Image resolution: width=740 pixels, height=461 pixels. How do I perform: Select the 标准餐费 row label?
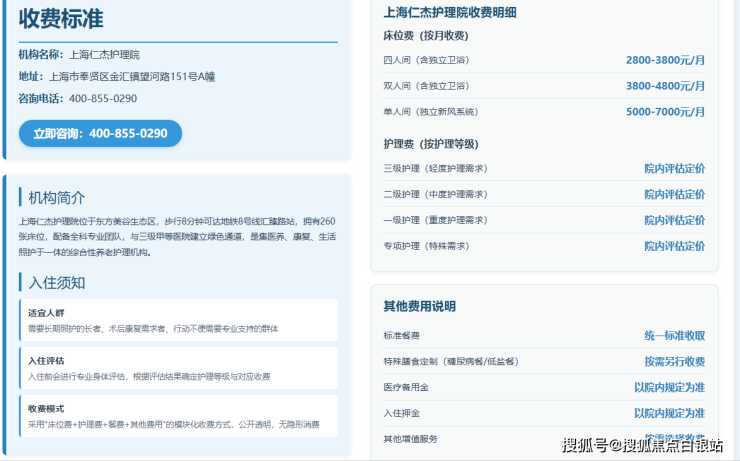402,336
